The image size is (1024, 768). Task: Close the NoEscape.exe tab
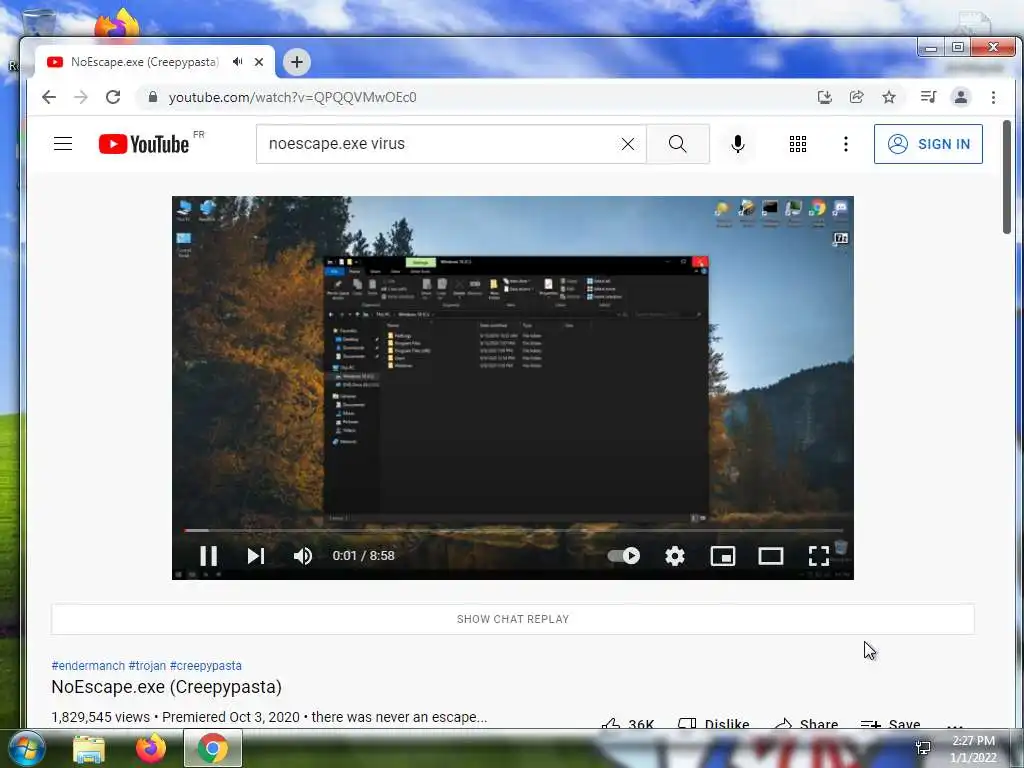point(259,61)
